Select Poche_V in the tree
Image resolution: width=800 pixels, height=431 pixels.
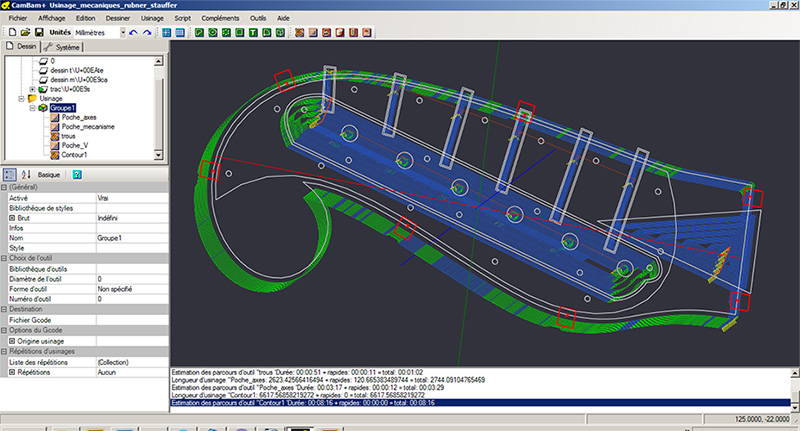pos(74,145)
